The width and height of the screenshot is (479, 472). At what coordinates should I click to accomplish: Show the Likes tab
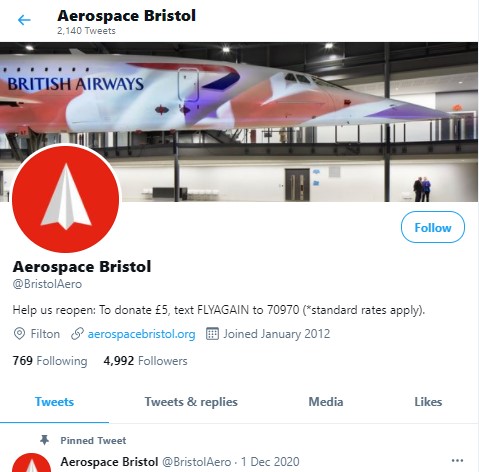pyautogui.click(x=428, y=402)
